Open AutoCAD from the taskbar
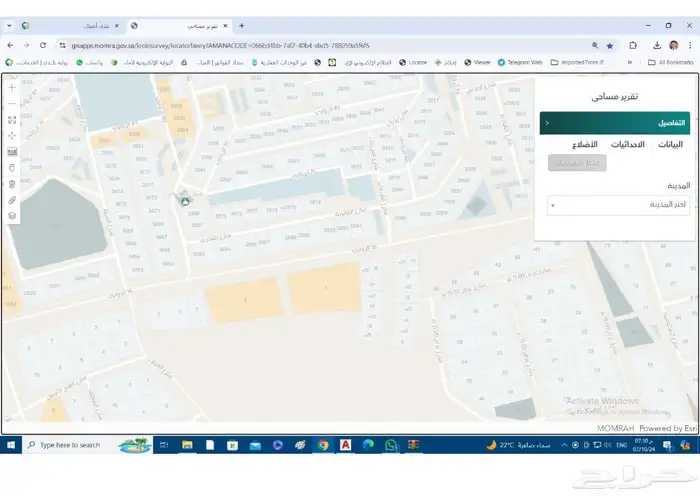The width and height of the screenshot is (700, 496). pyautogui.click(x=346, y=445)
